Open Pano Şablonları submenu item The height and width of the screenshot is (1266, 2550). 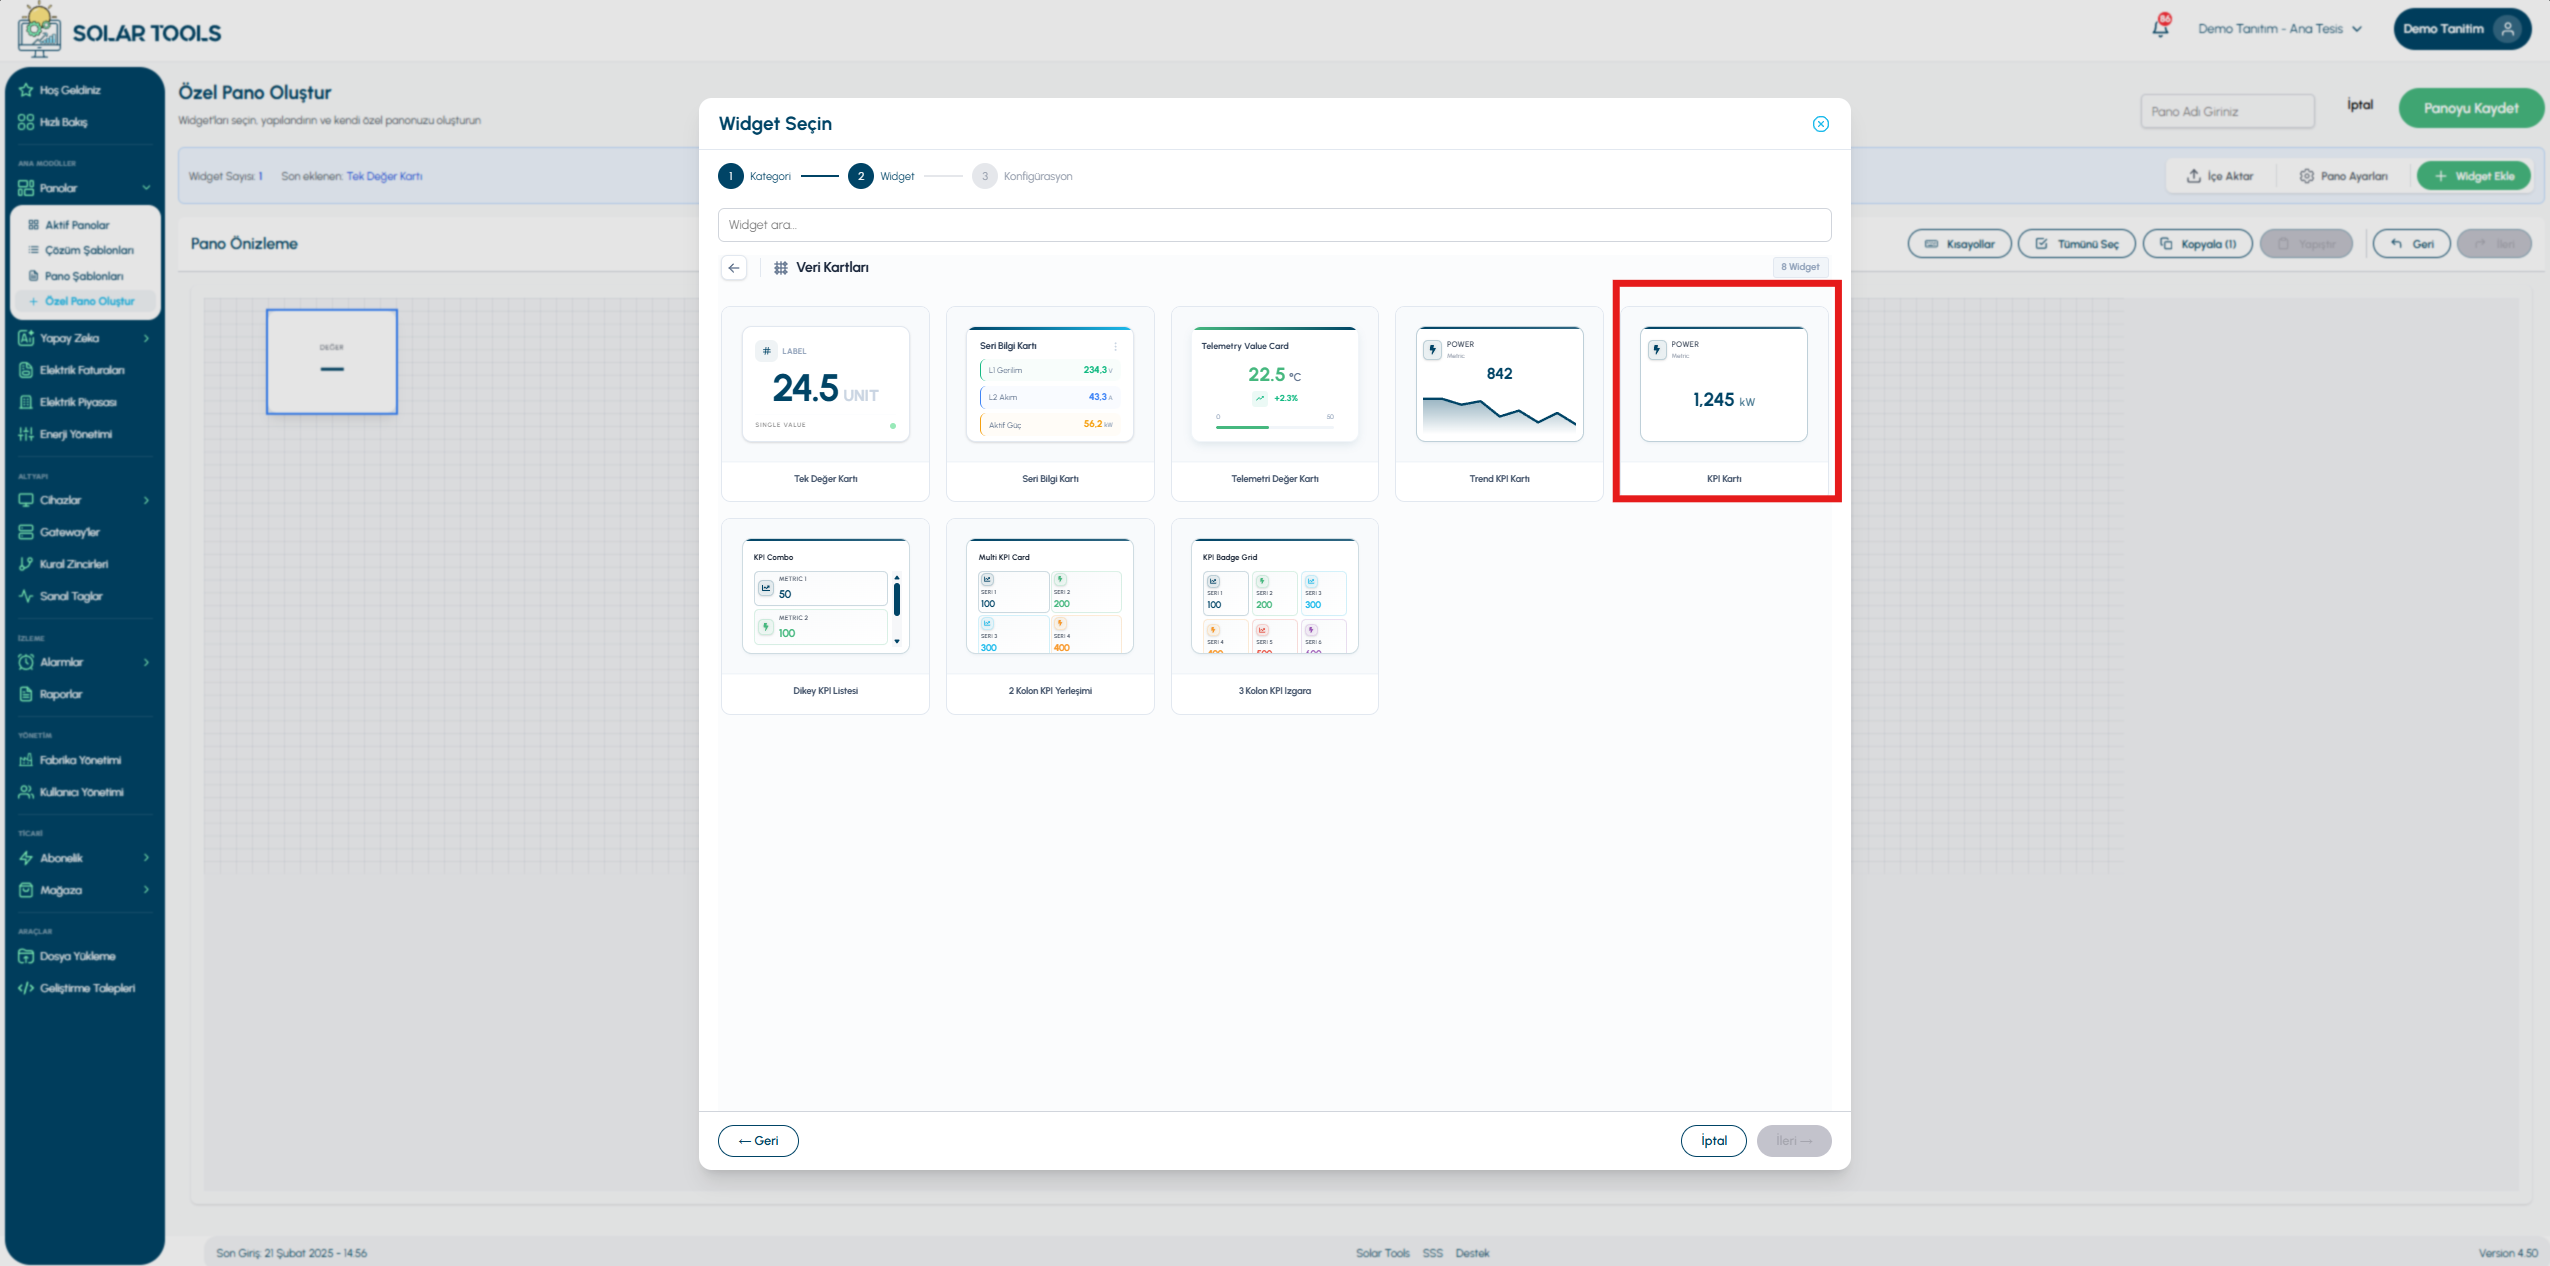[x=86, y=276]
